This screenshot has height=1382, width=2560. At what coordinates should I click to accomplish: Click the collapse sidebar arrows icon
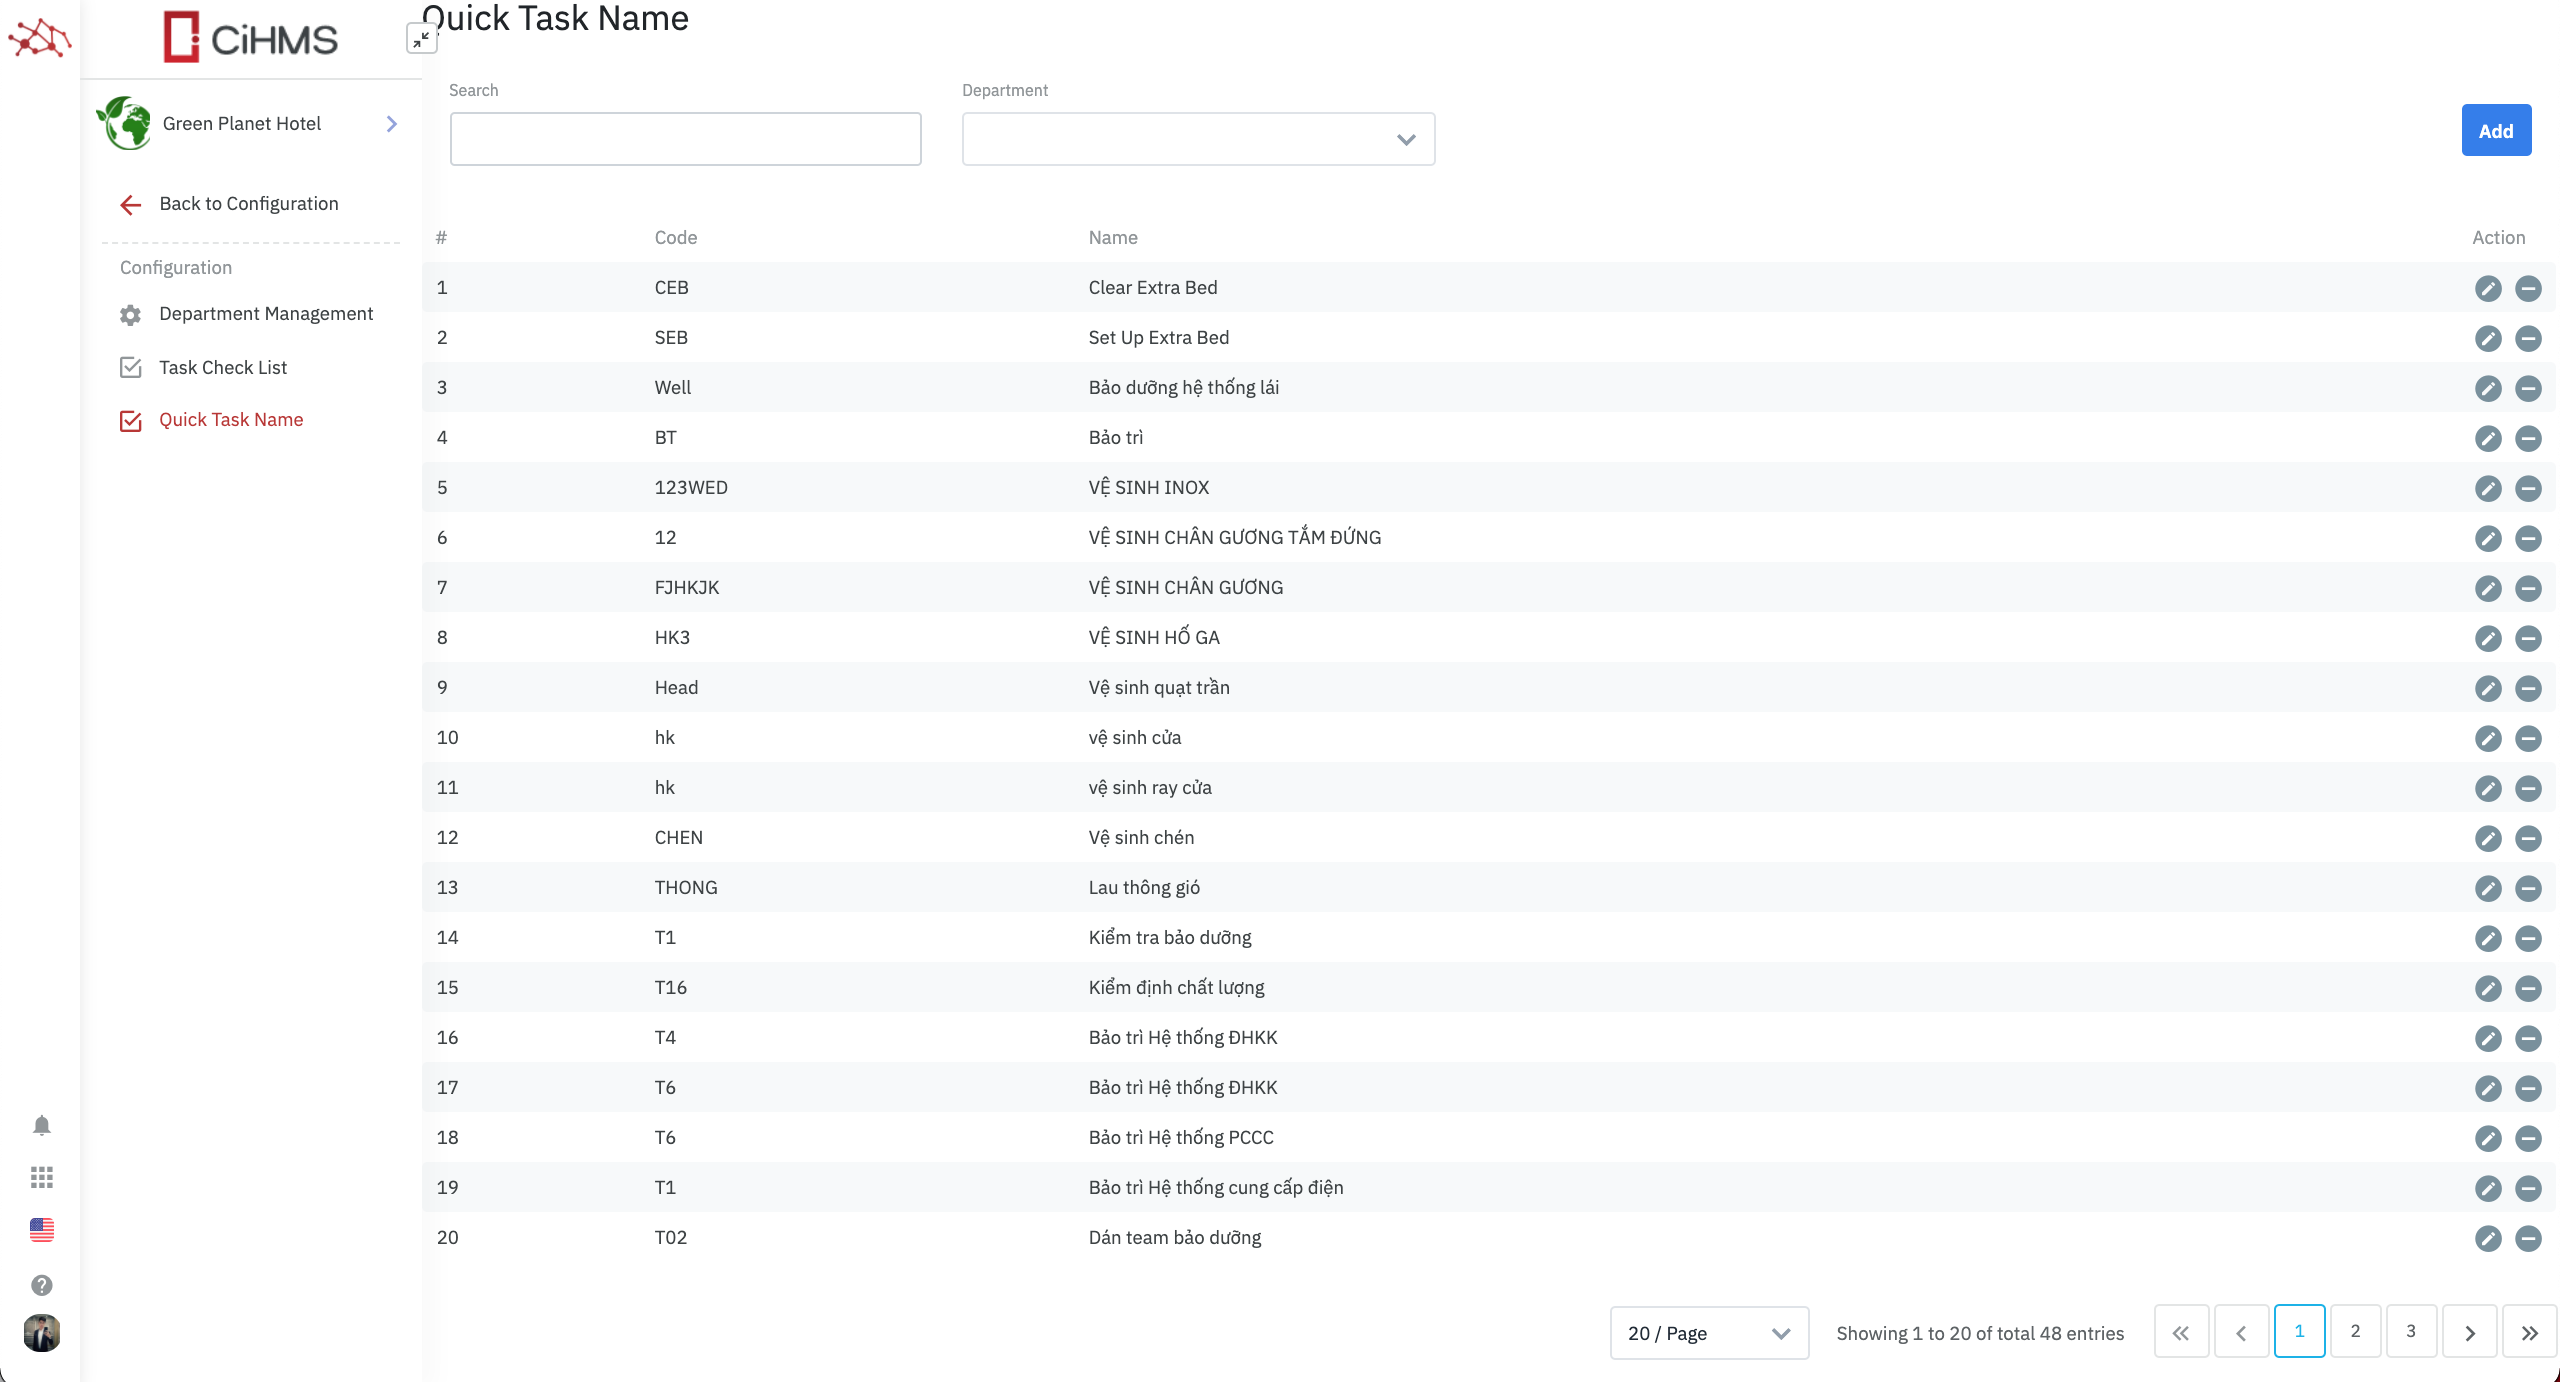pos(421,39)
